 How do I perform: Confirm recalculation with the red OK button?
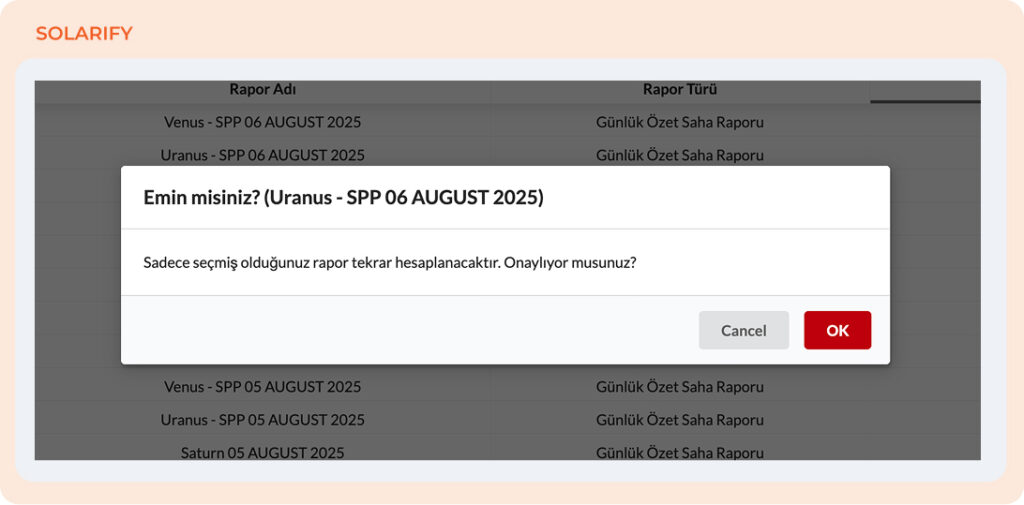pos(837,330)
